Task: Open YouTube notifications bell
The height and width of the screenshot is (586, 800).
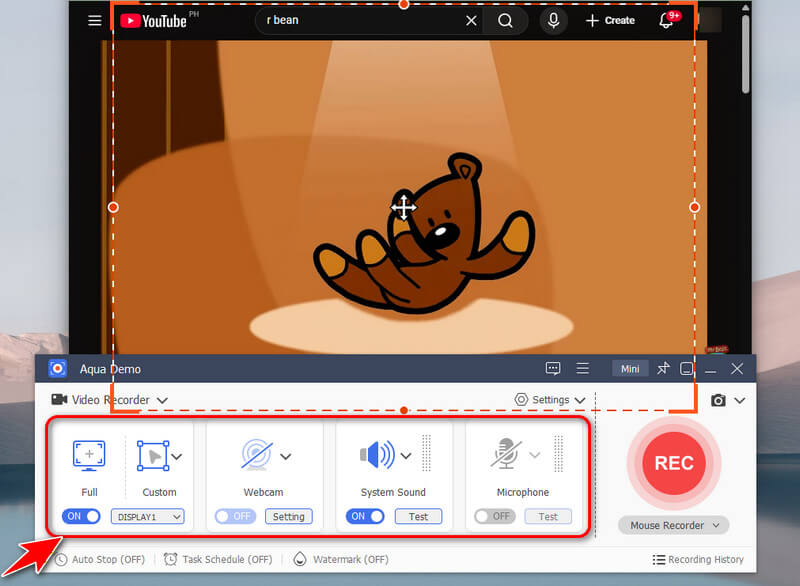Action: (x=666, y=20)
